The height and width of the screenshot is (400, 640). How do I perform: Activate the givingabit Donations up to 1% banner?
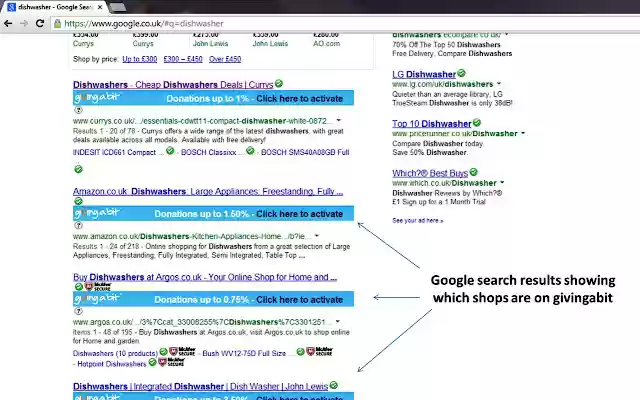pyautogui.click(x=213, y=98)
